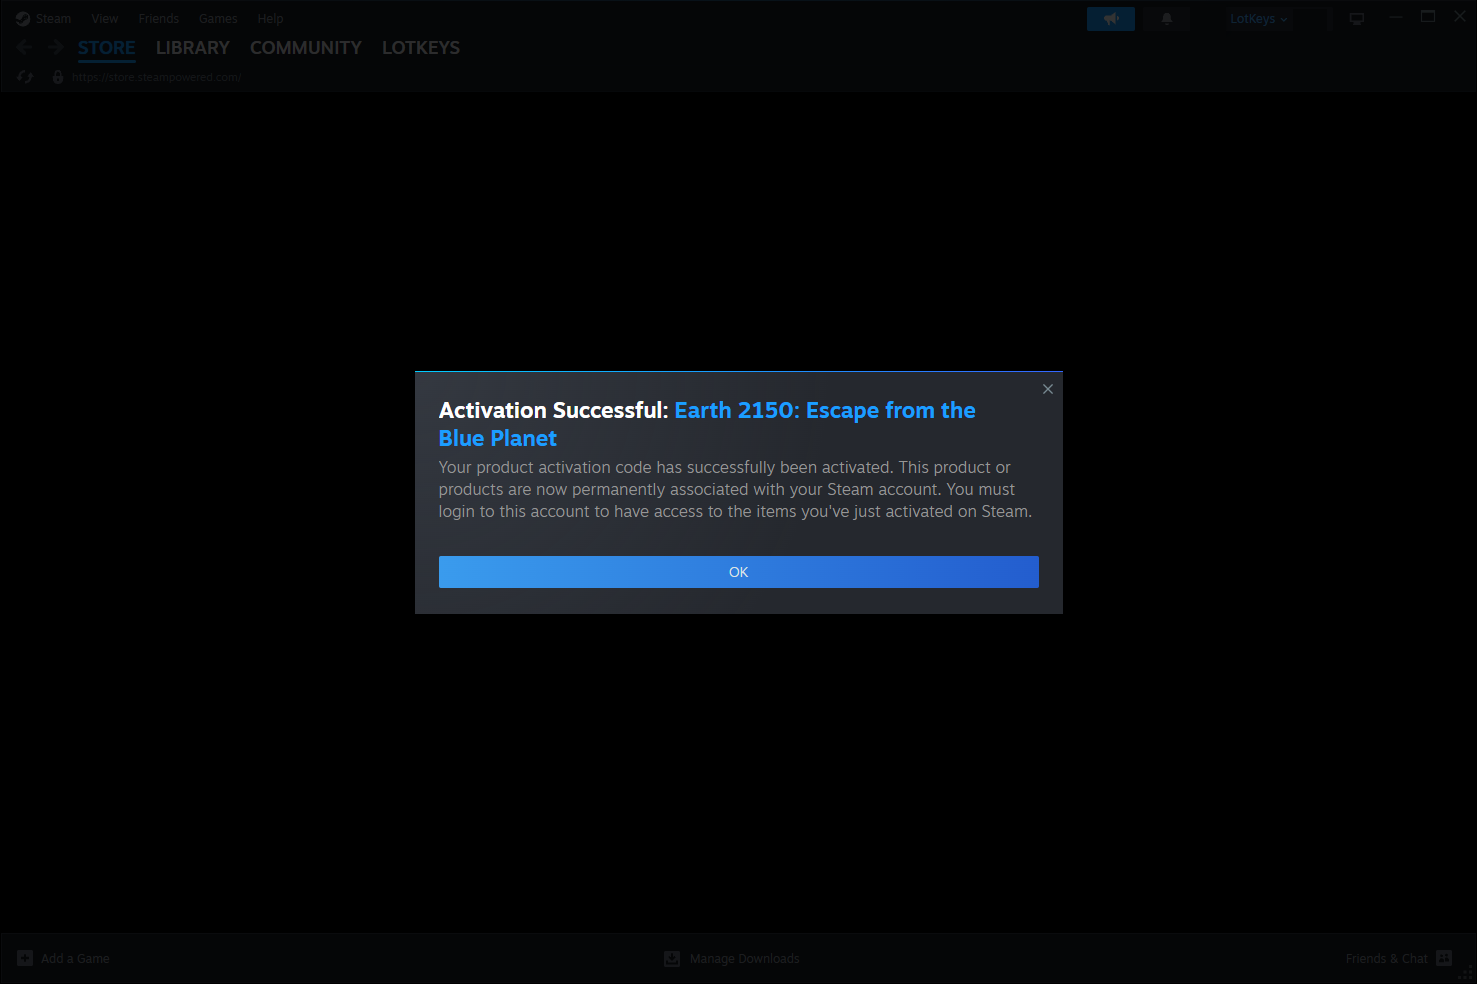Click the OK button in activation dialog
The height and width of the screenshot is (984, 1477).
tap(738, 572)
